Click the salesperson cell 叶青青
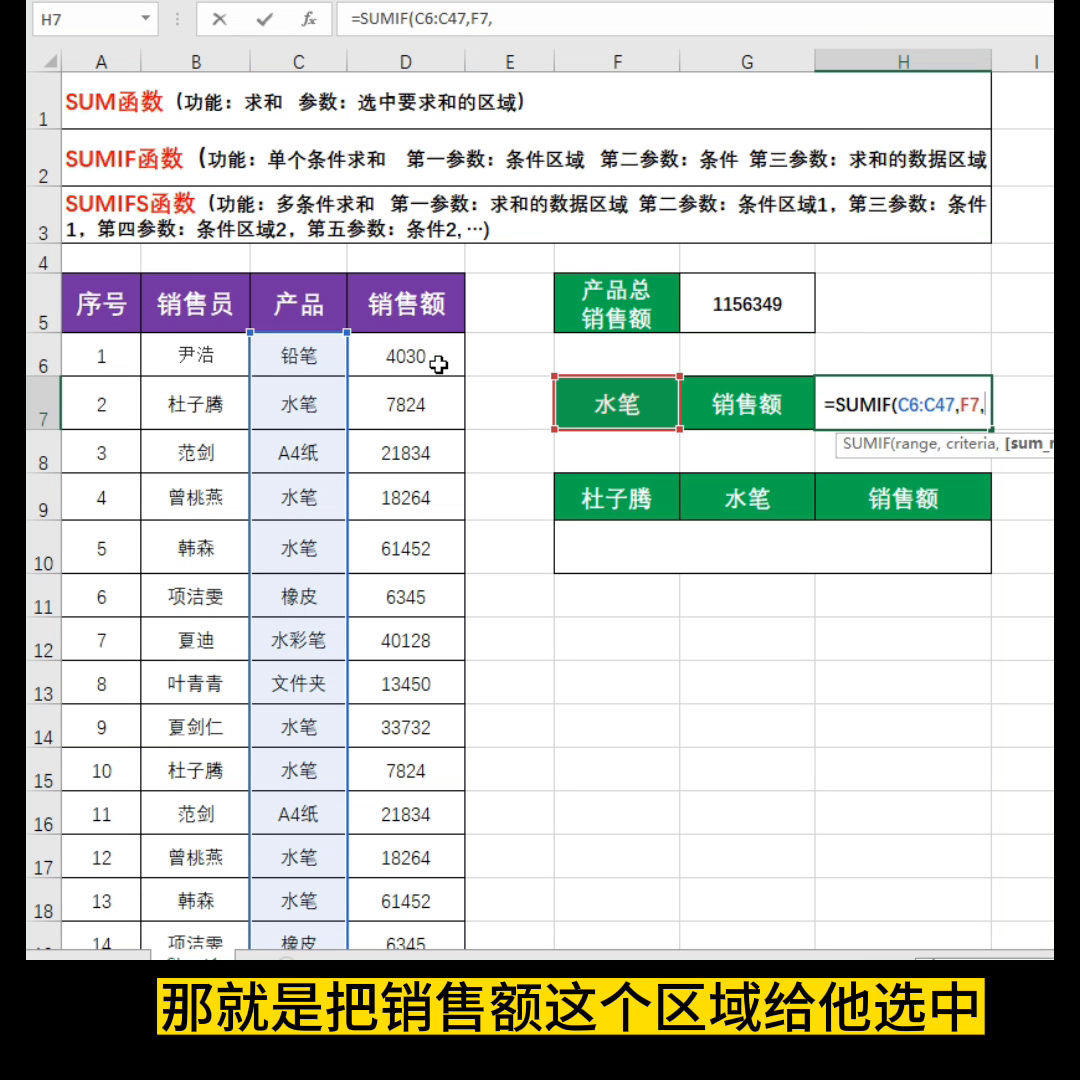The height and width of the screenshot is (1080, 1080). (196, 683)
